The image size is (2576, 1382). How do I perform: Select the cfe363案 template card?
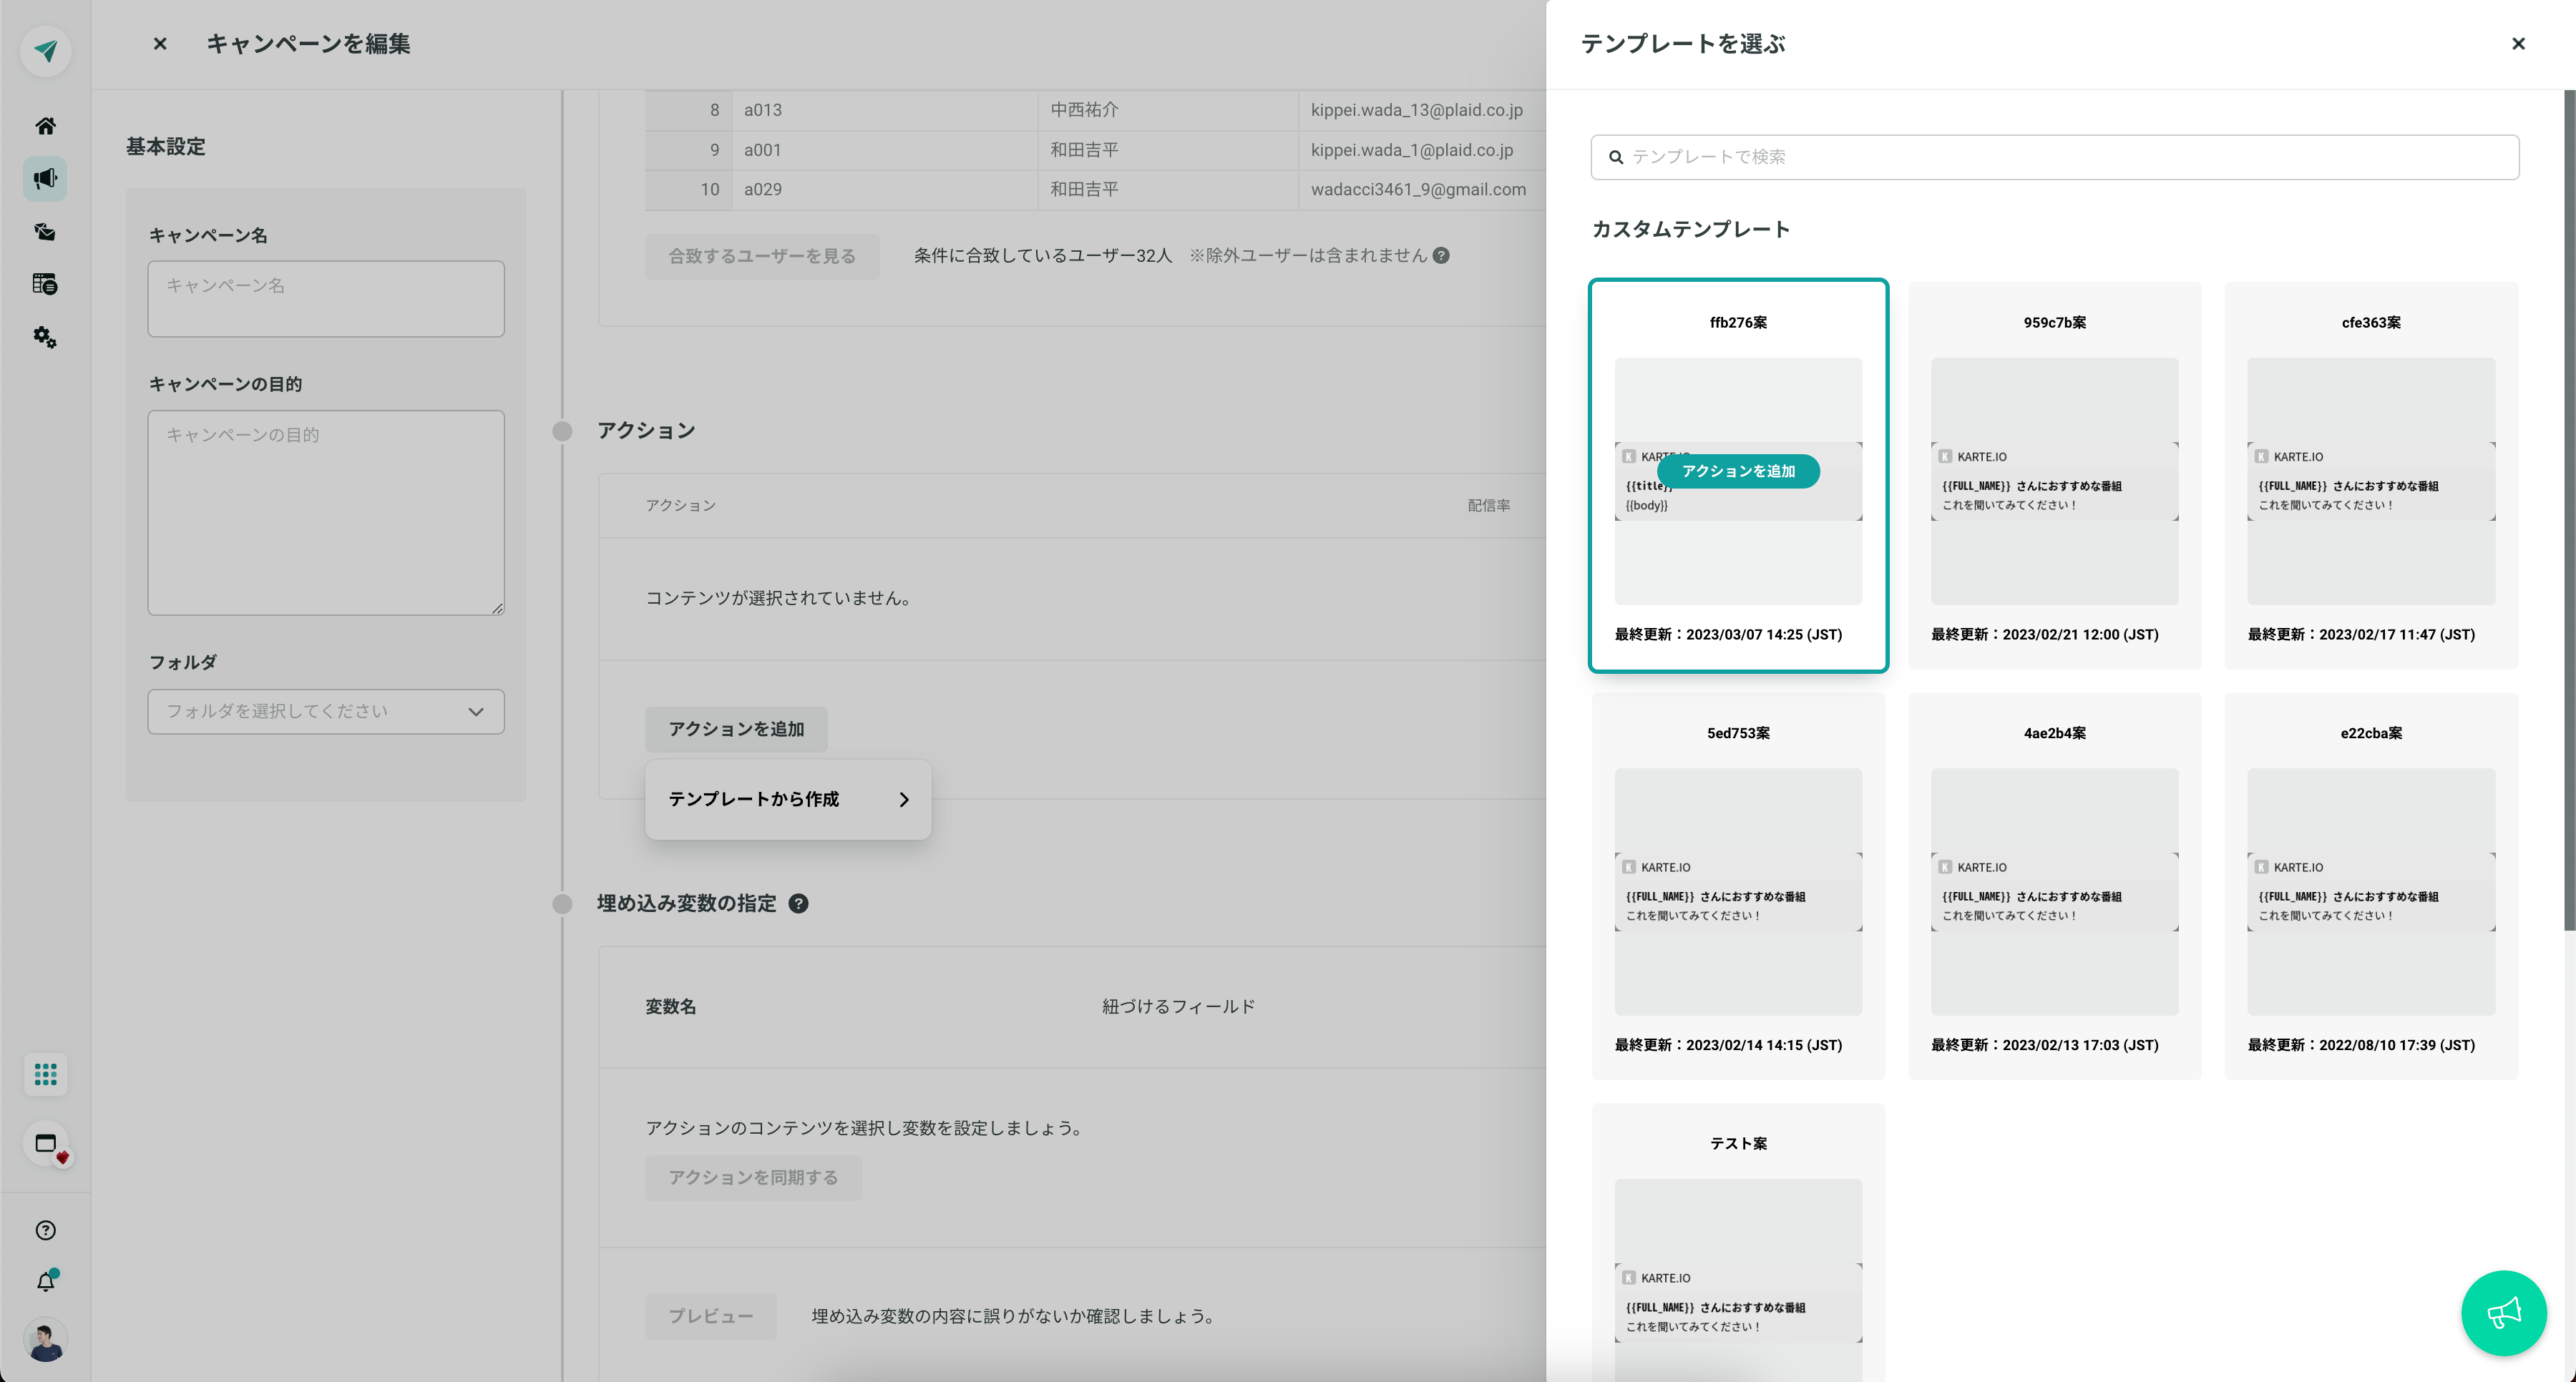coord(2371,475)
